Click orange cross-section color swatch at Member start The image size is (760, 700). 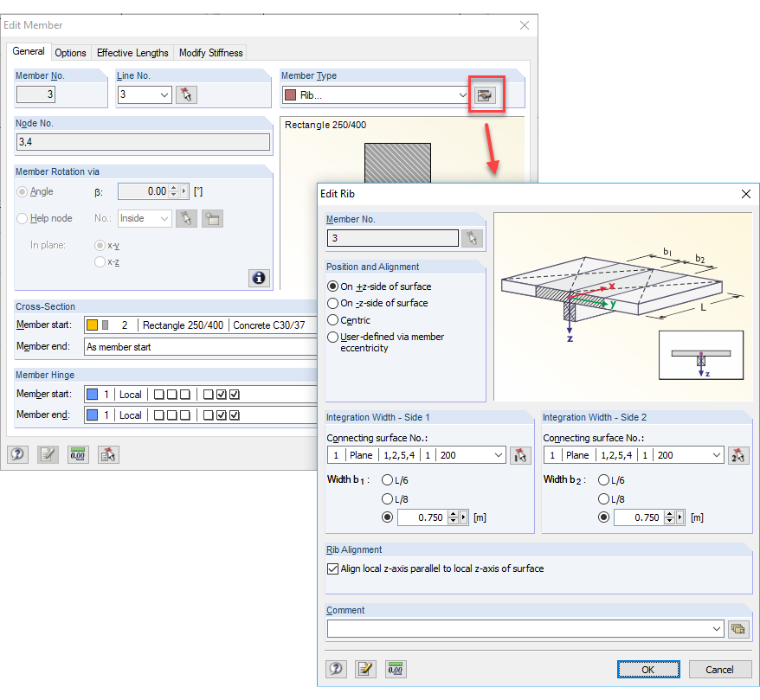coord(92,325)
